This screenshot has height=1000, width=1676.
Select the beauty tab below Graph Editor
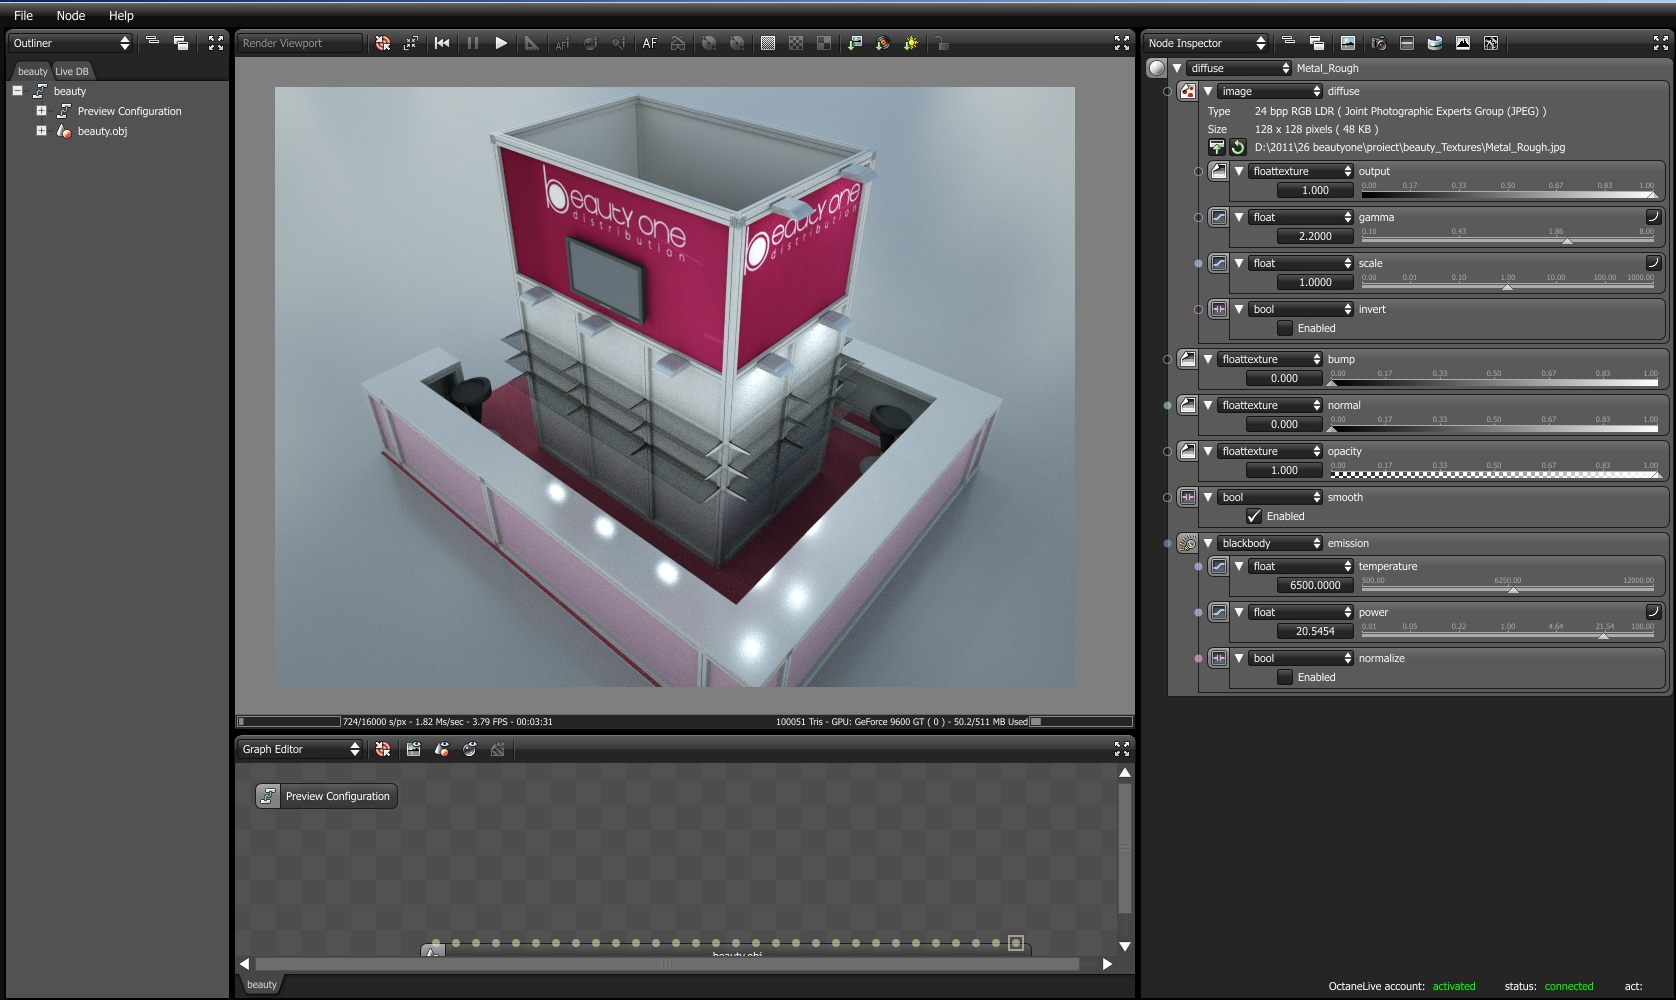262,985
